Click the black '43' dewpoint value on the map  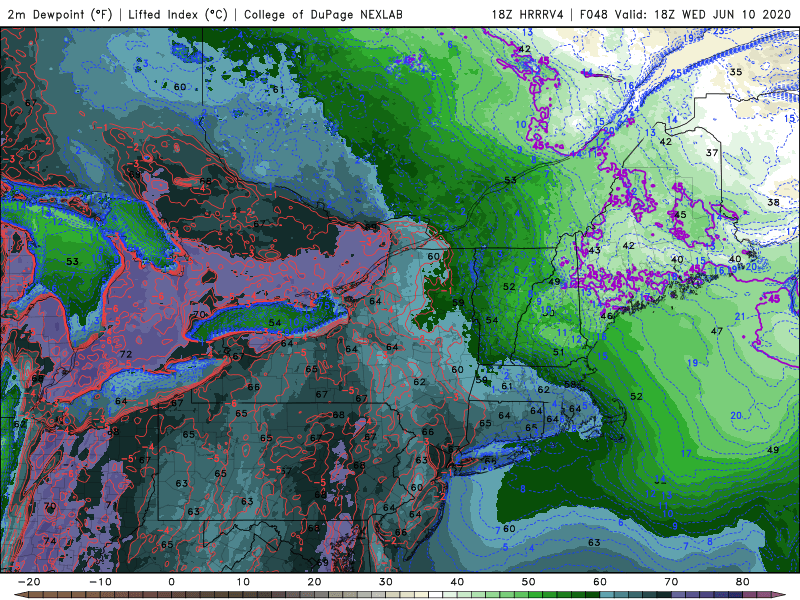[x=594, y=250]
